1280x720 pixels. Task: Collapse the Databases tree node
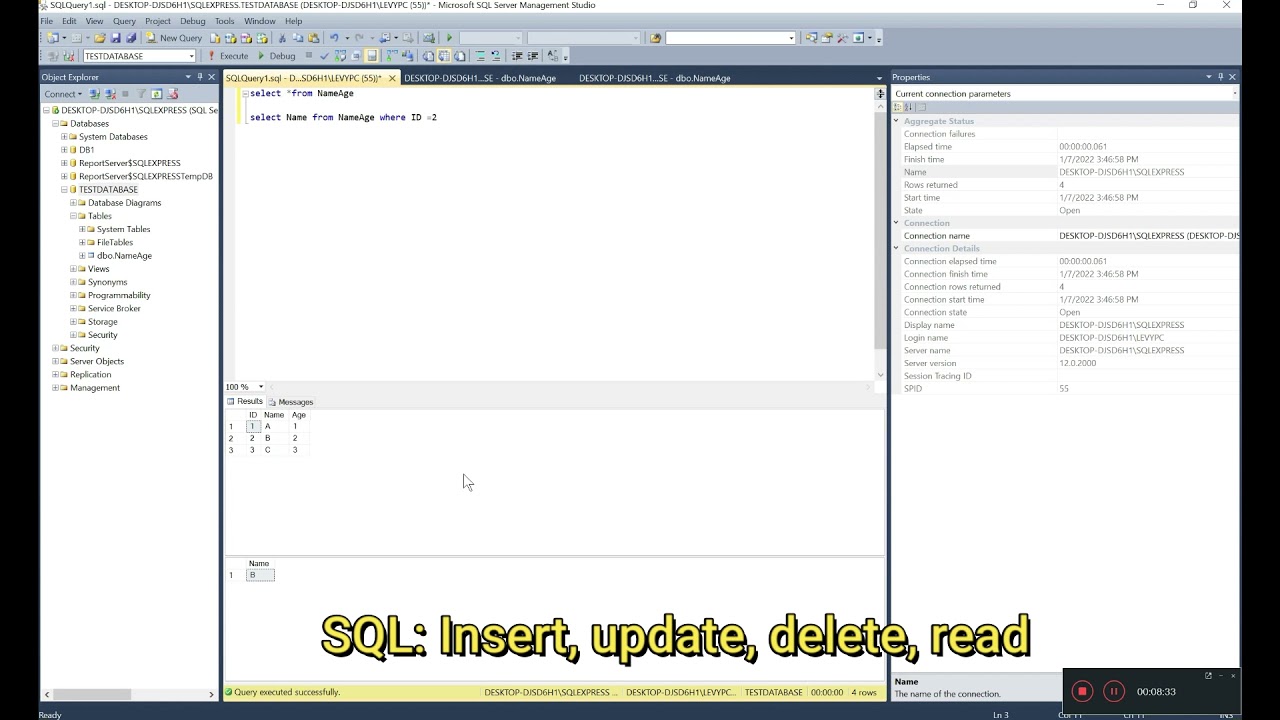pos(55,124)
